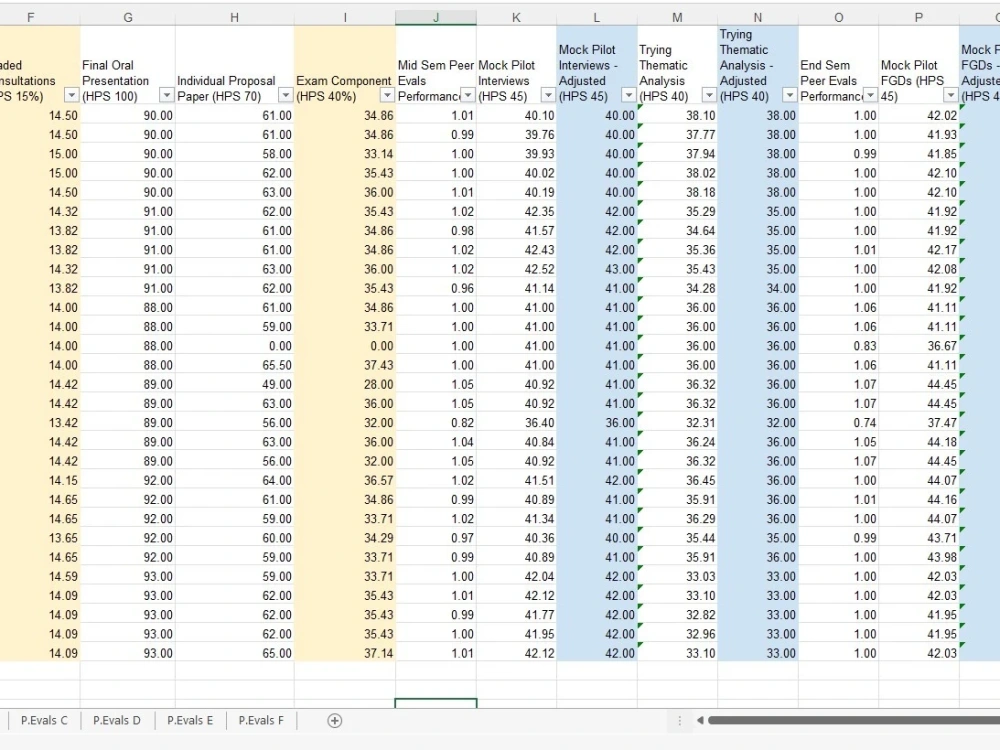Viewport: 1000px width, 750px height.
Task: Open filter dropdown for Final Oral Presentation
Action: coord(166,96)
